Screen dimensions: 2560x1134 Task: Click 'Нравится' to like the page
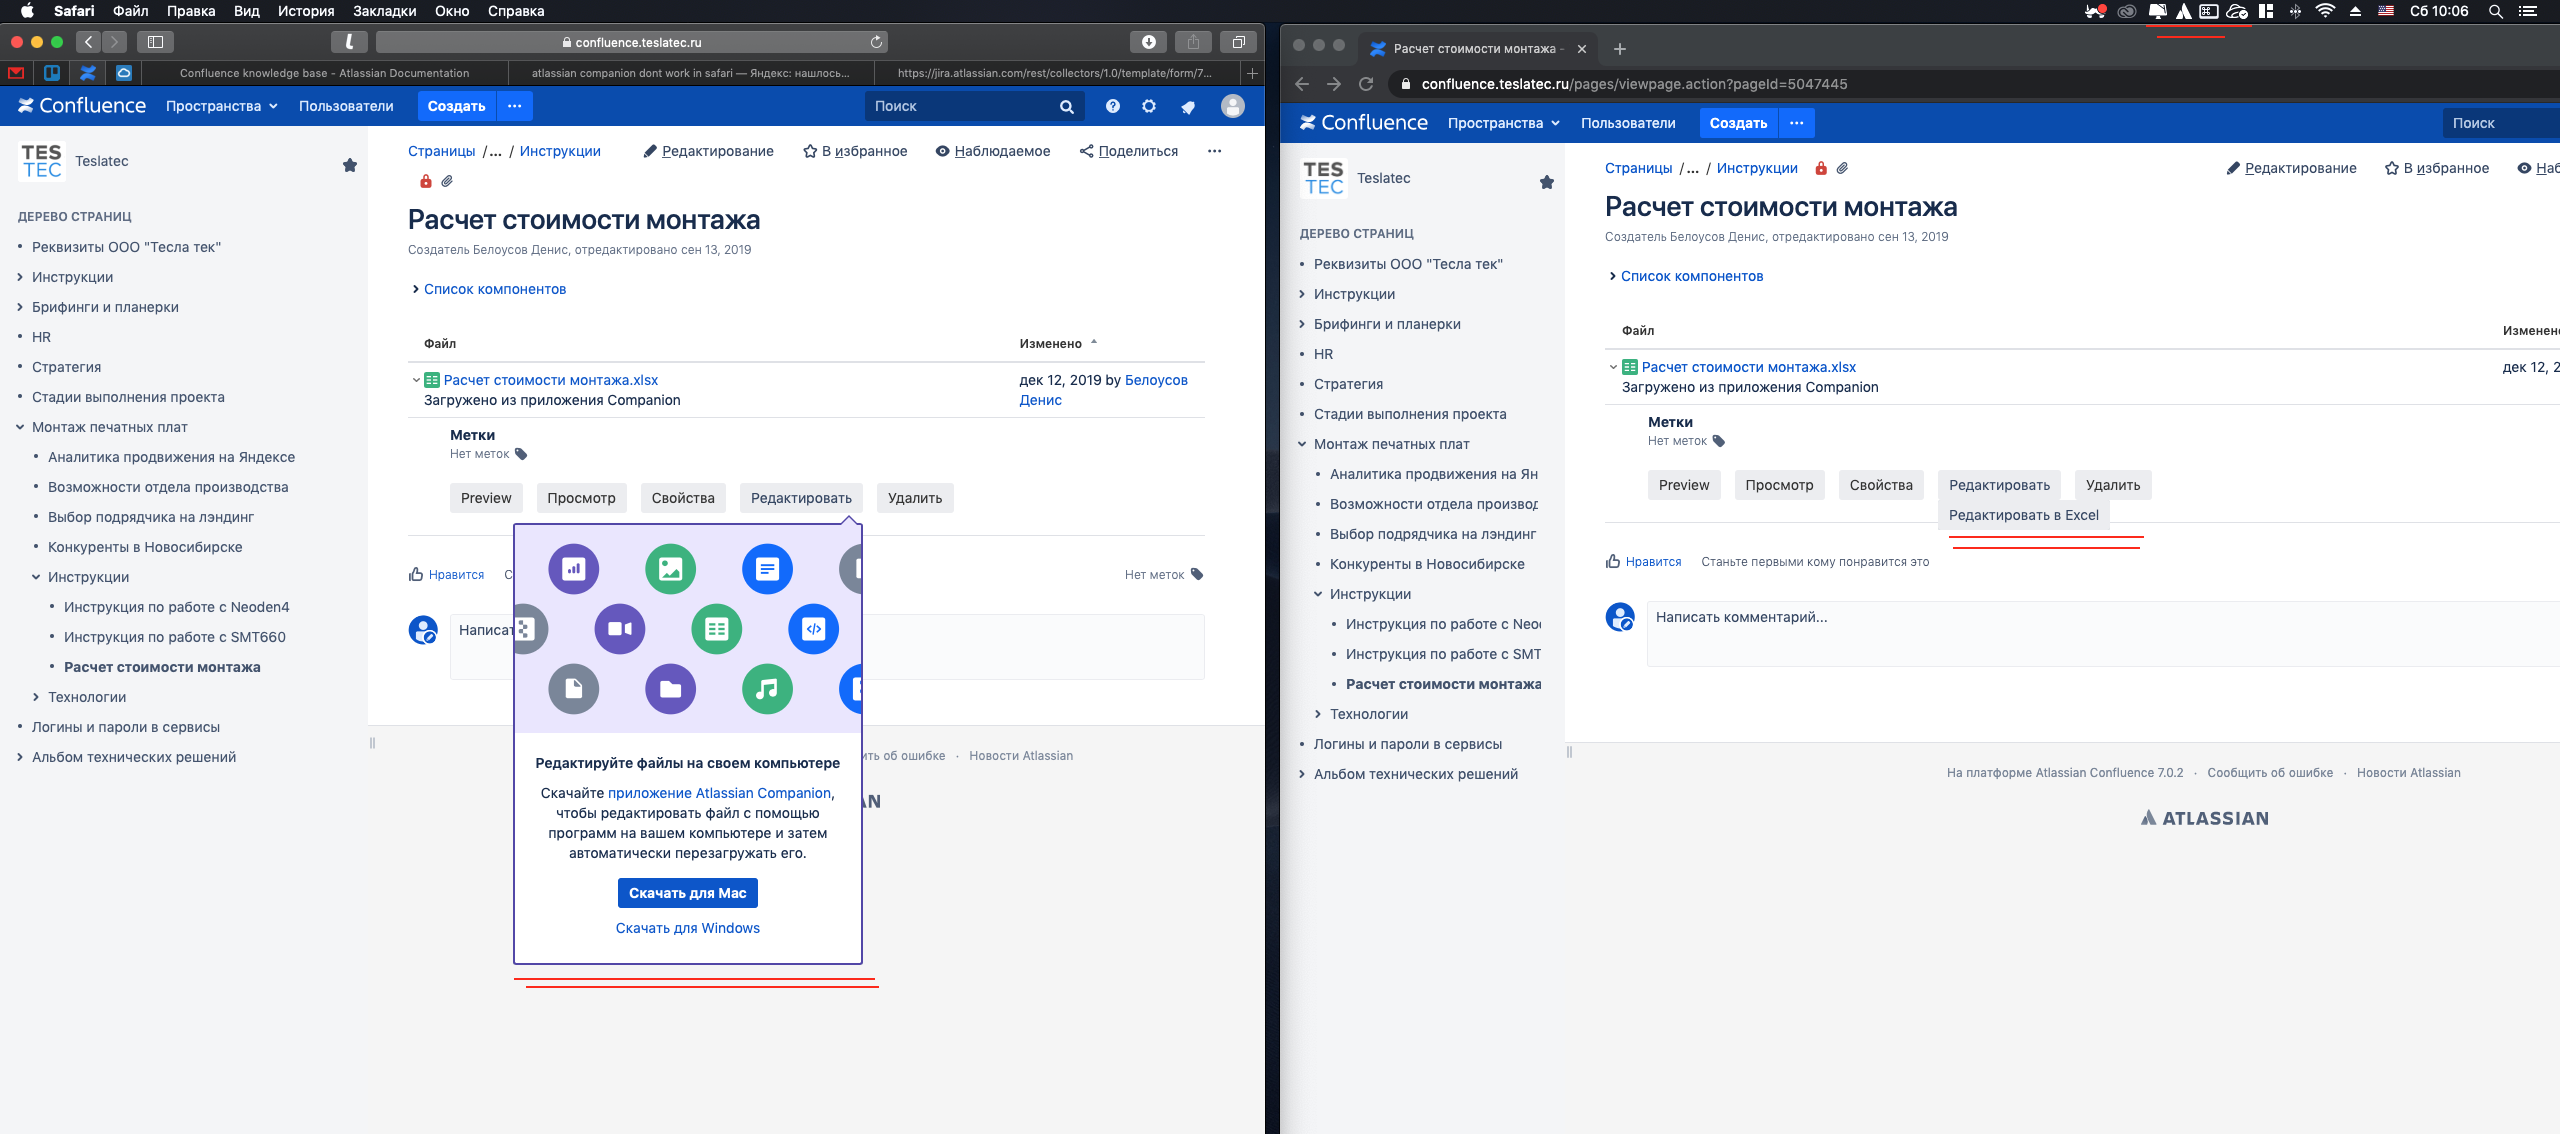click(x=455, y=574)
